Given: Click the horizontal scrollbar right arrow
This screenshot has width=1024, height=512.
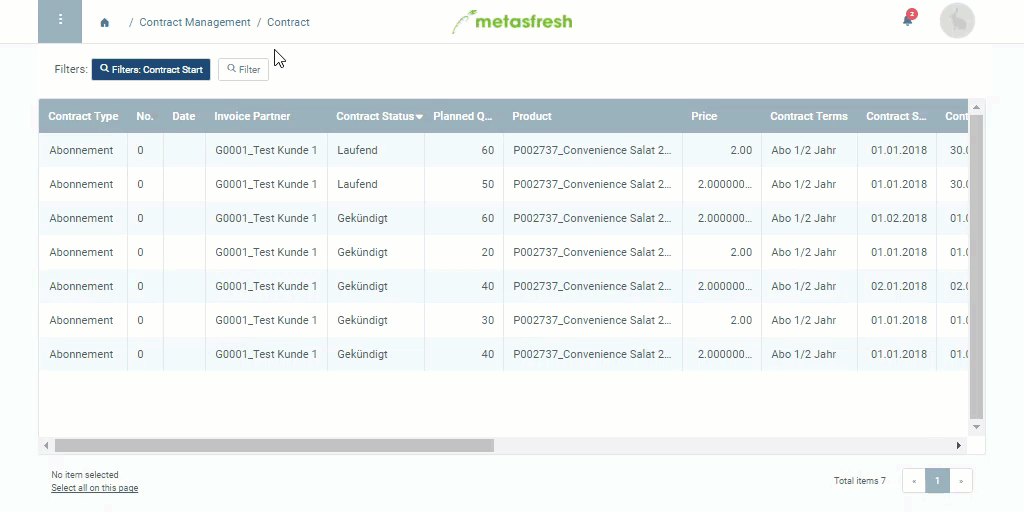Looking at the screenshot, I should pos(959,445).
